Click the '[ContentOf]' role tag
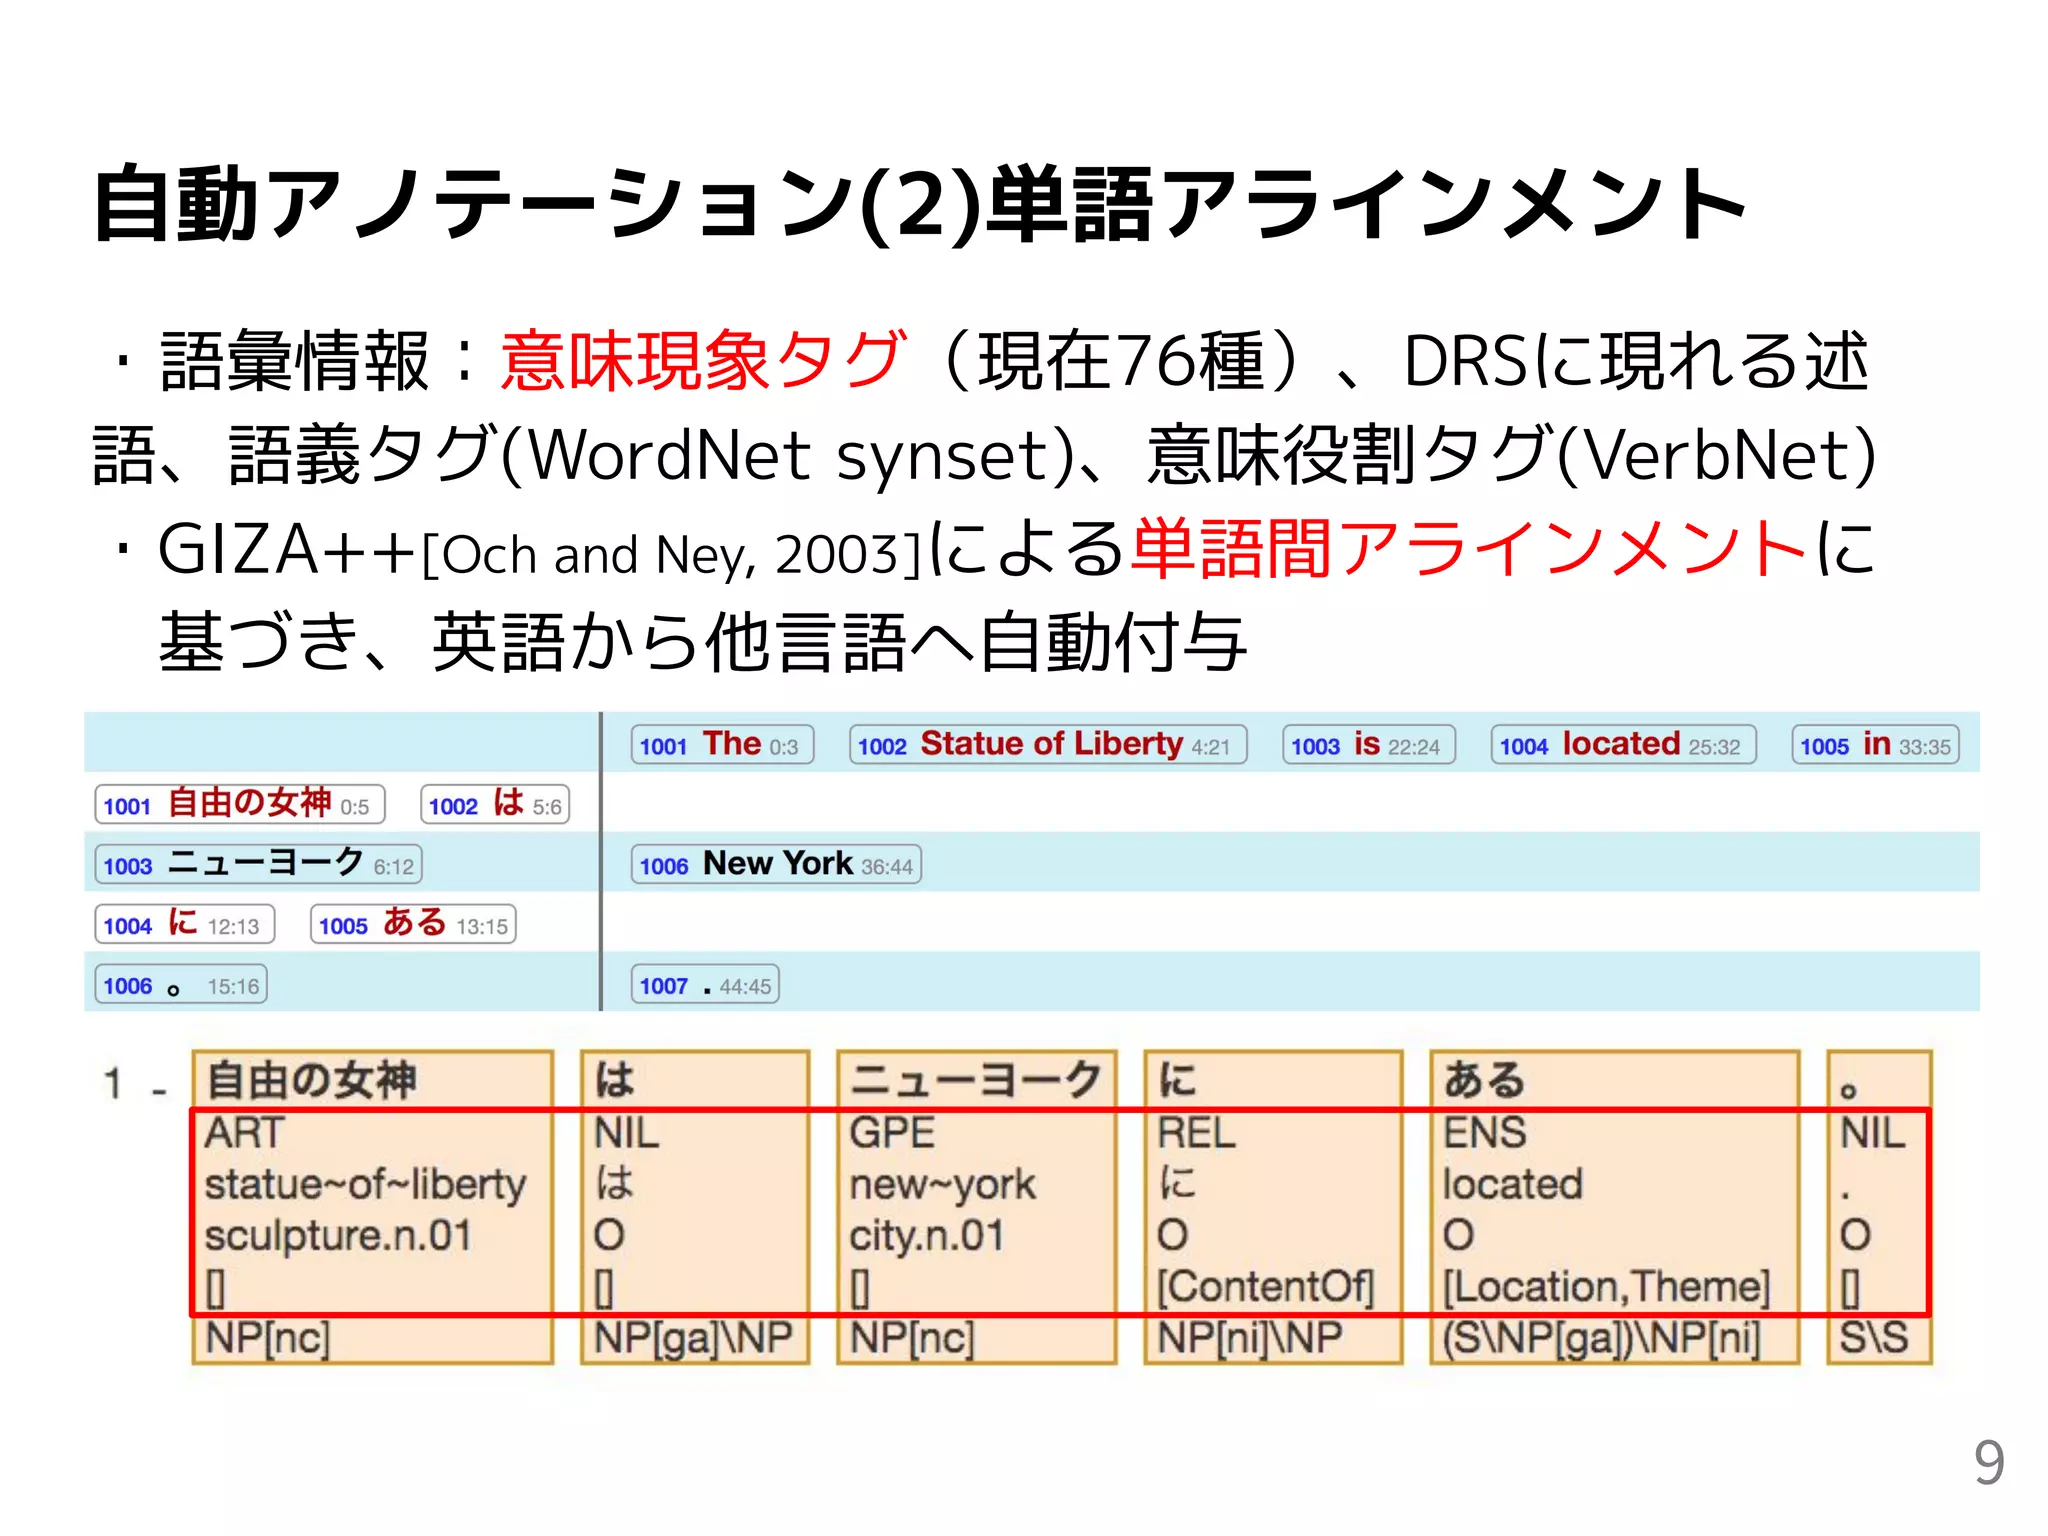 pos(1265,1287)
